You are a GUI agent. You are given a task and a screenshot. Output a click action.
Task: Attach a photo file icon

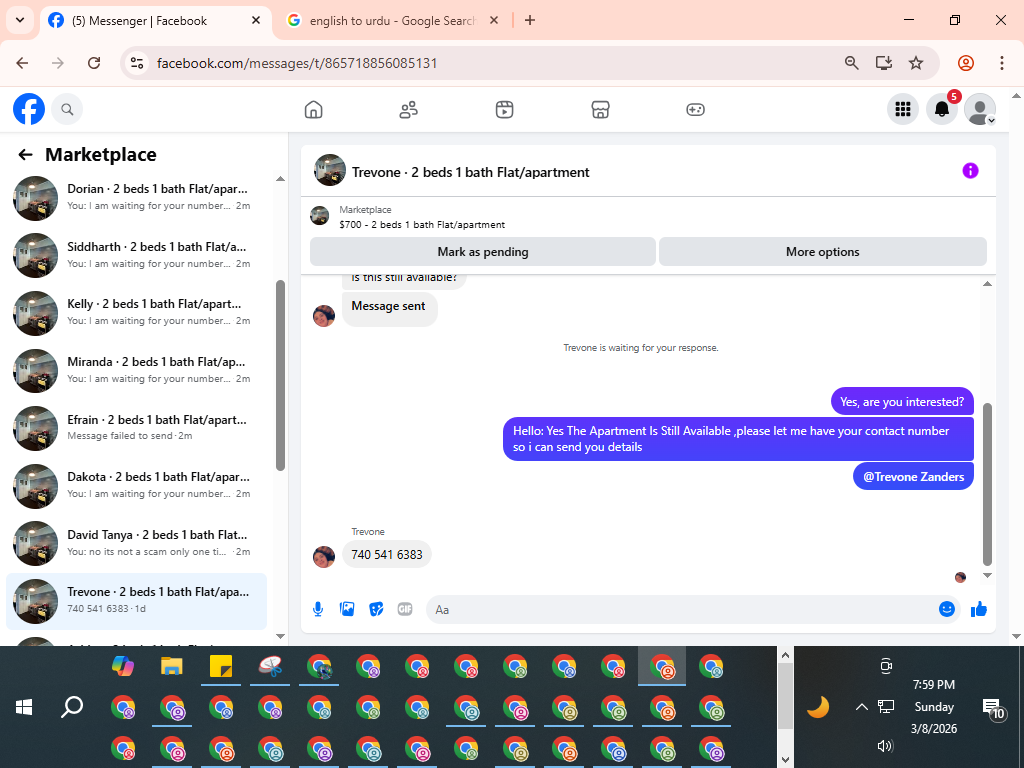(x=347, y=609)
